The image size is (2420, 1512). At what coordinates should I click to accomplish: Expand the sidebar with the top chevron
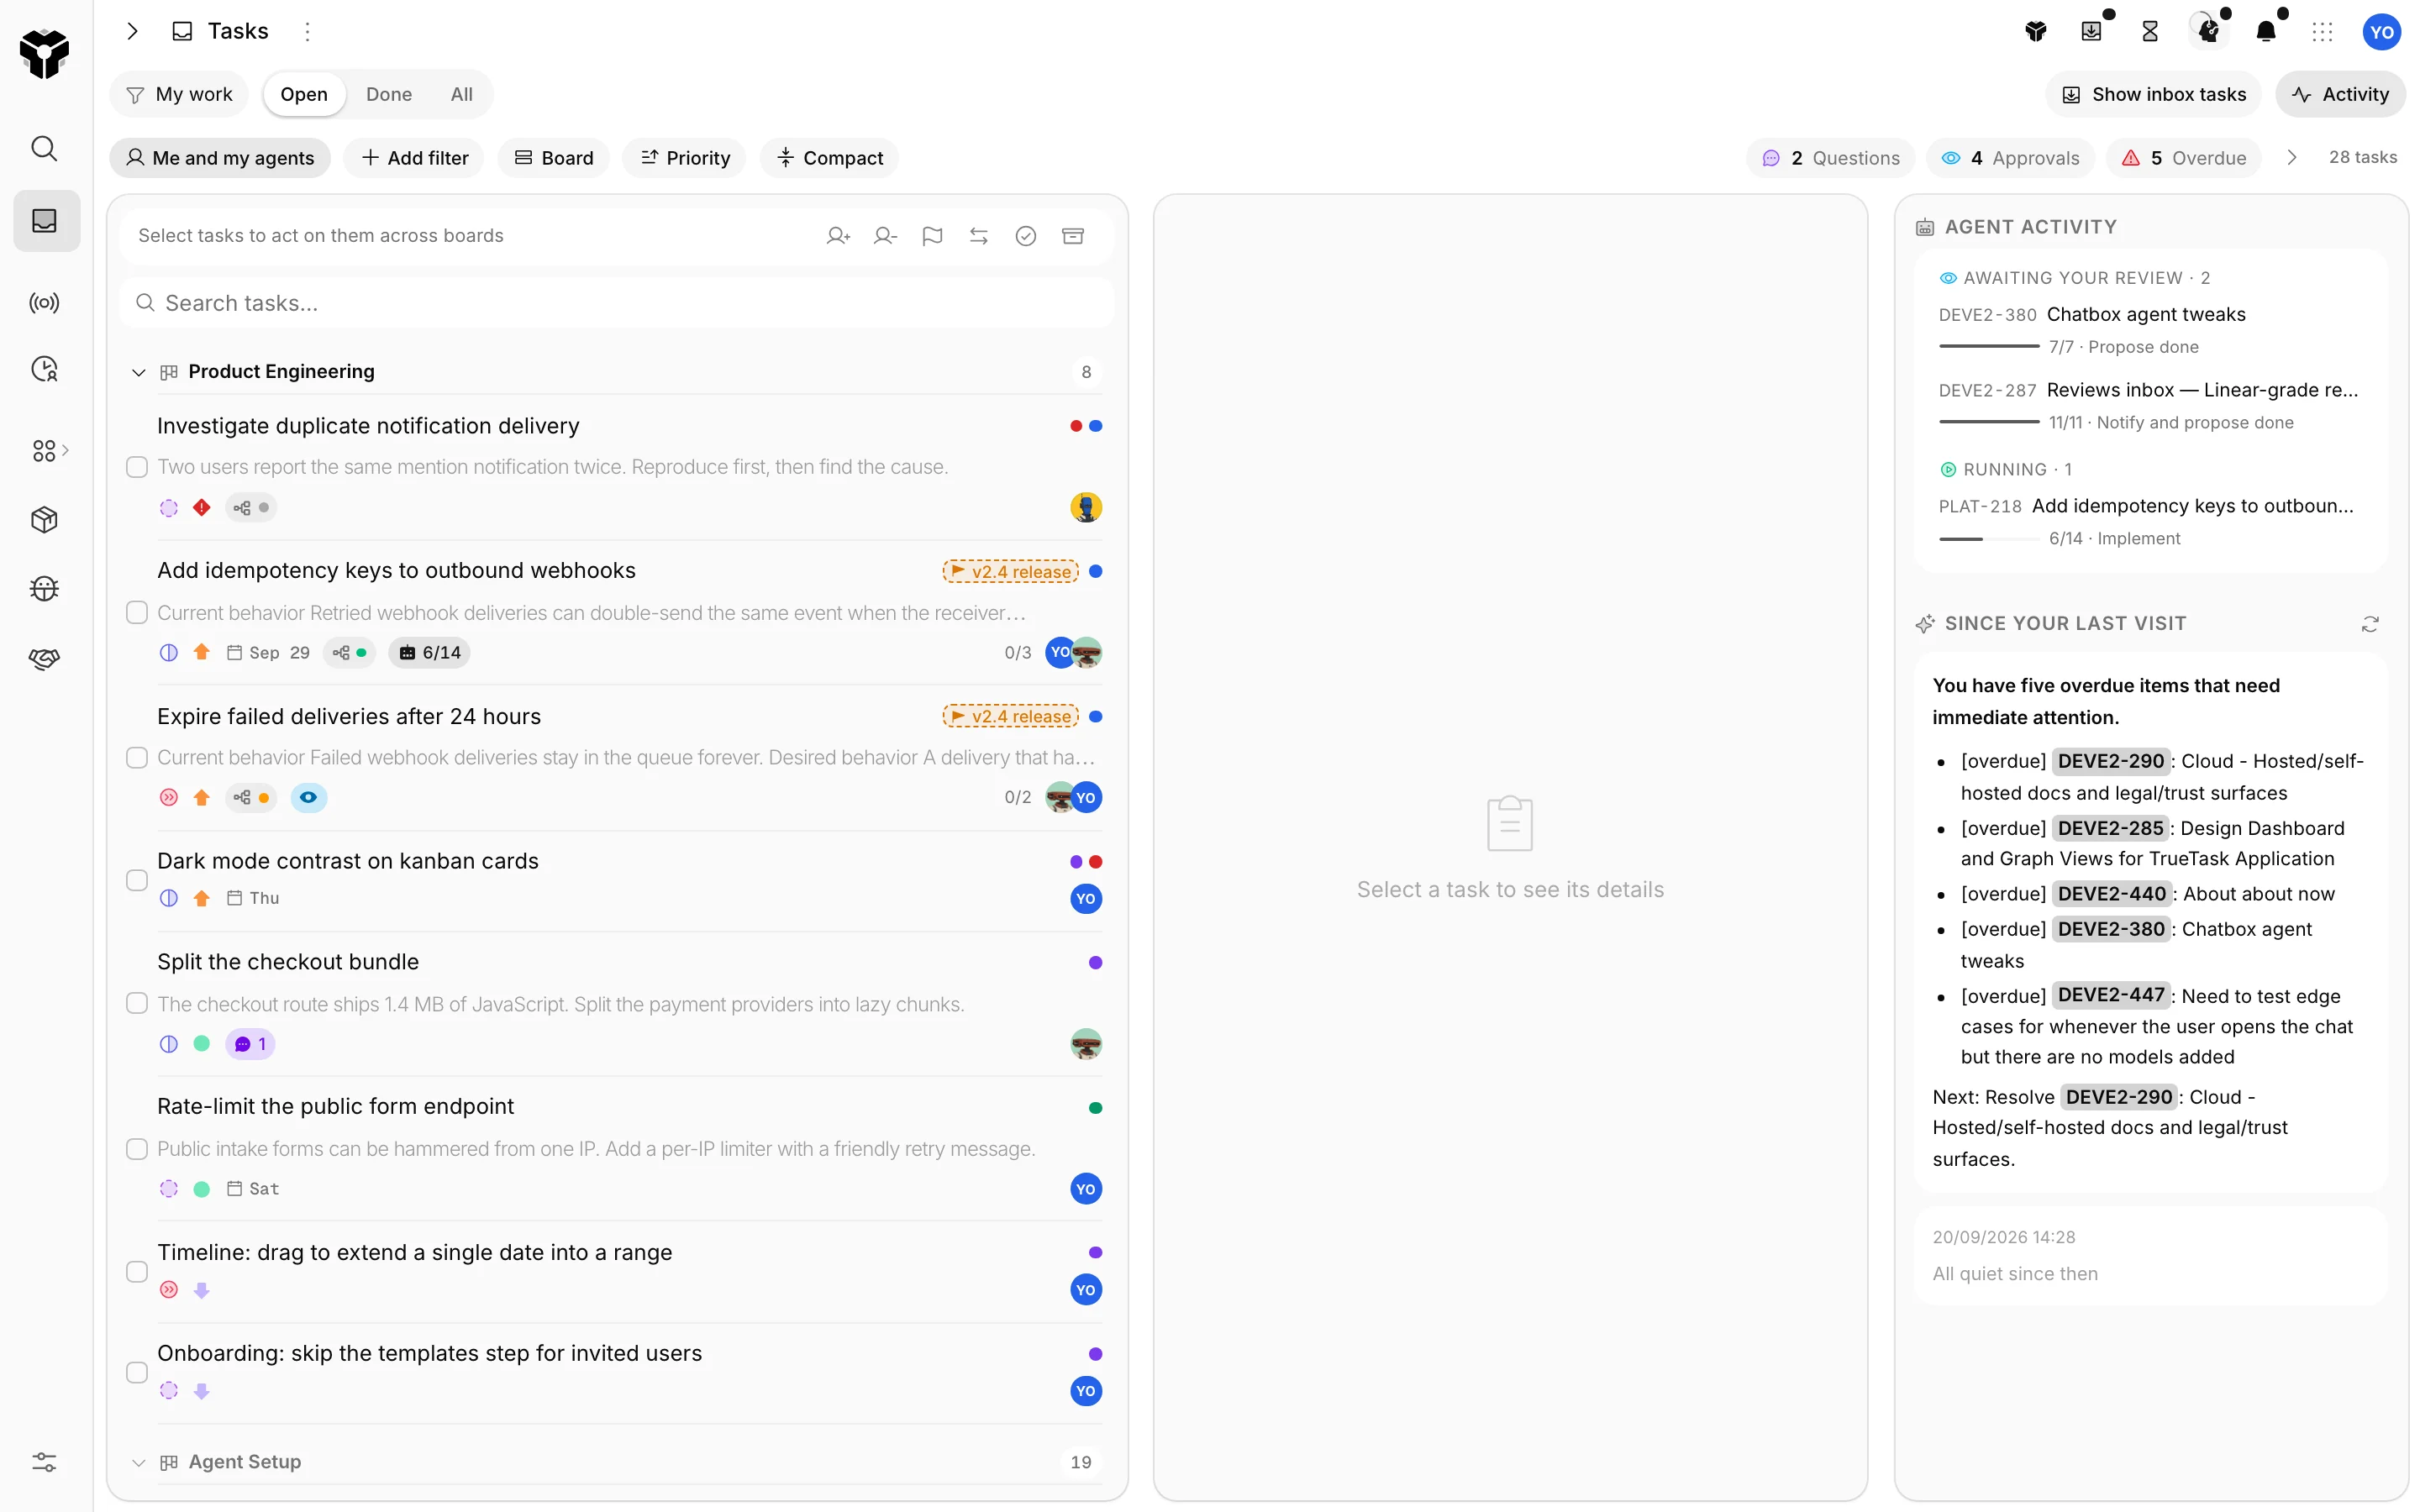pos(132,32)
